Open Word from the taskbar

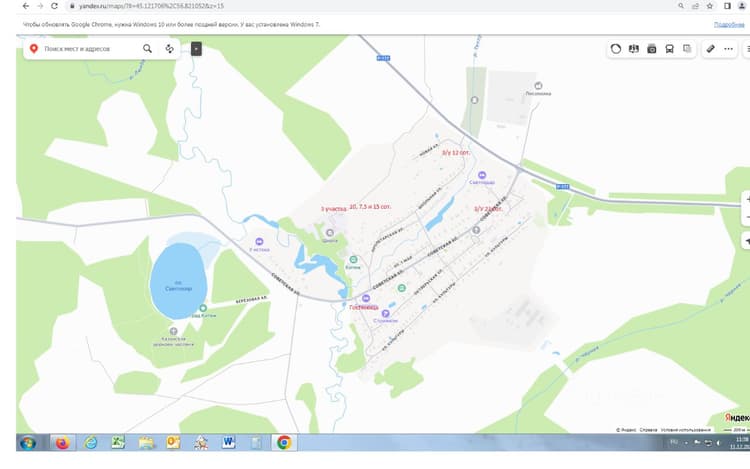pos(229,443)
